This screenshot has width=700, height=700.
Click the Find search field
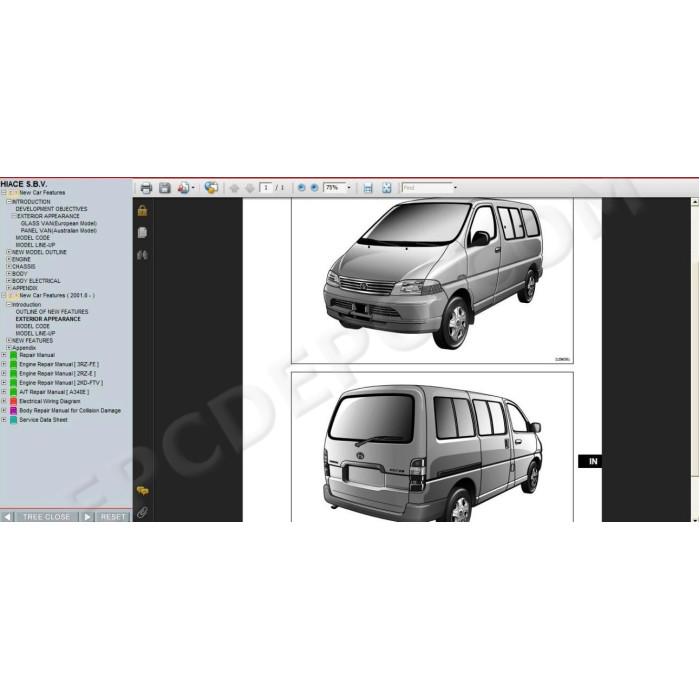click(427, 188)
